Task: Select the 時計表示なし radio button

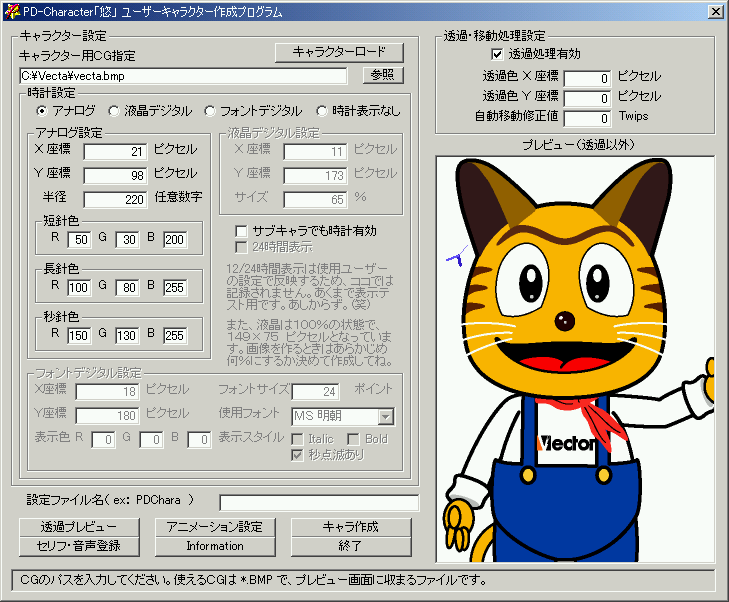Action: point(321,111)
